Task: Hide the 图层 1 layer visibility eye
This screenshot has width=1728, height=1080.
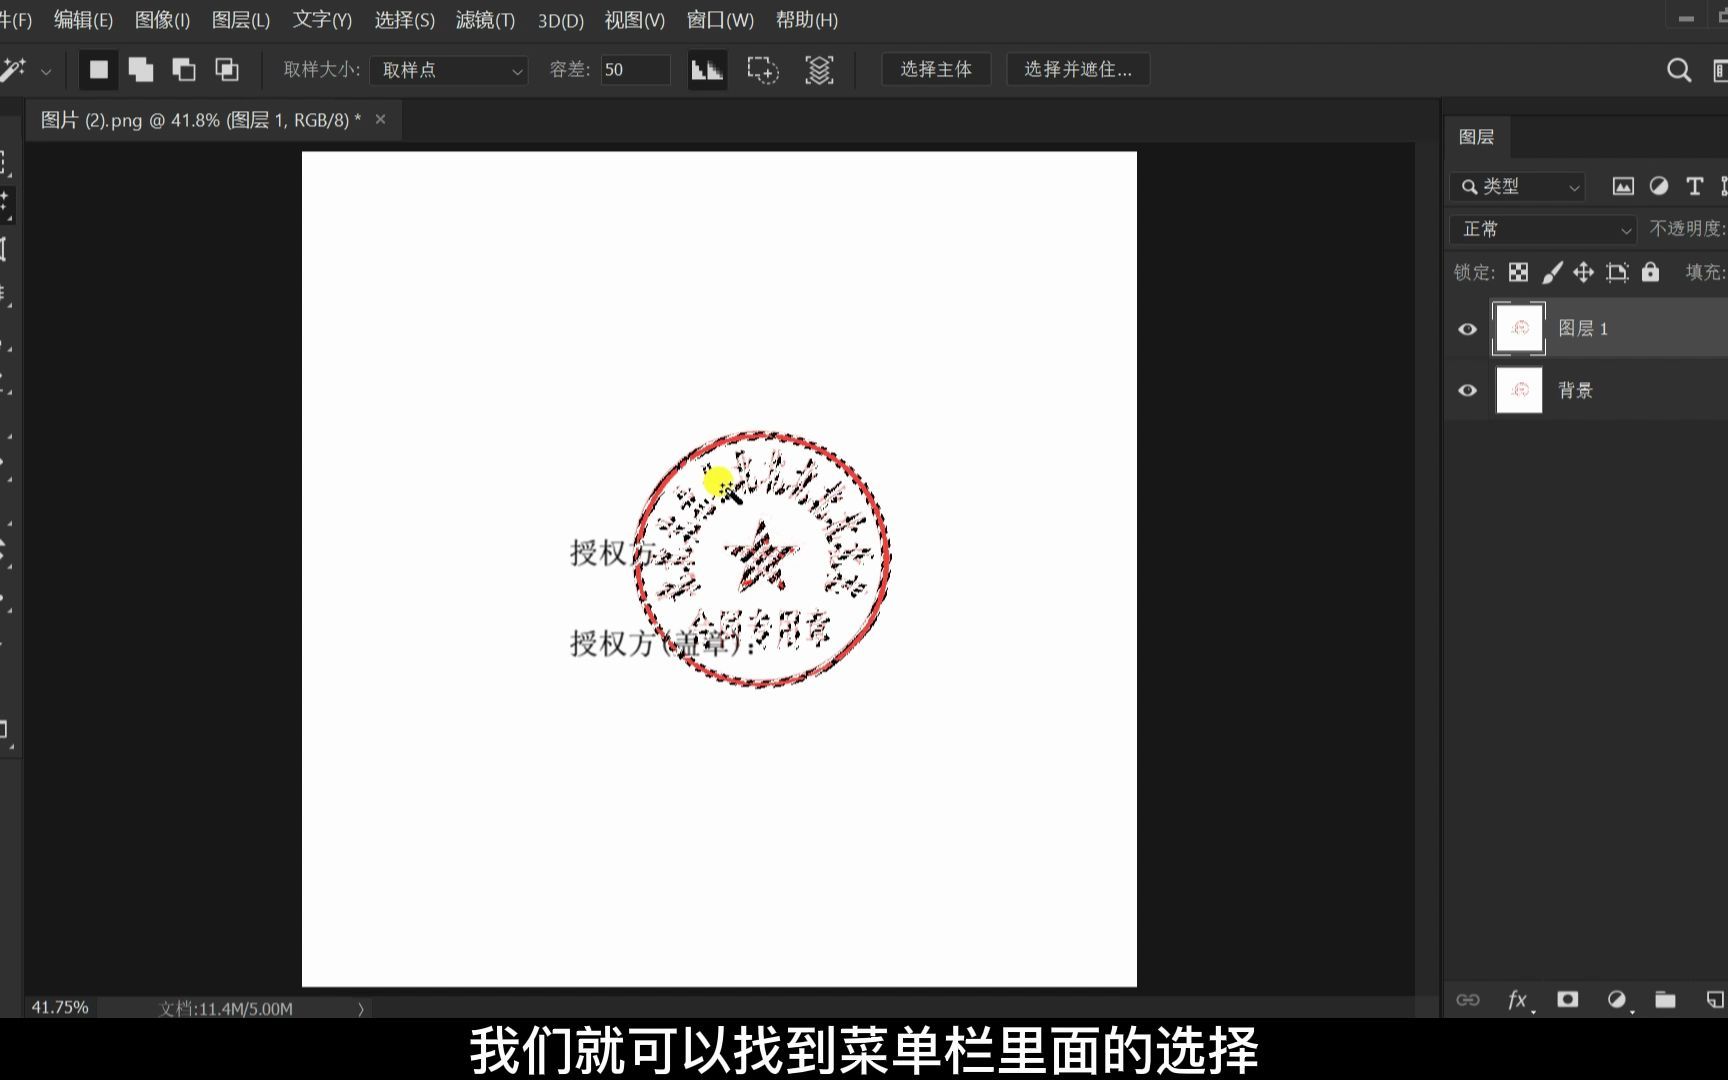Action: click(x=1467, y=328)
